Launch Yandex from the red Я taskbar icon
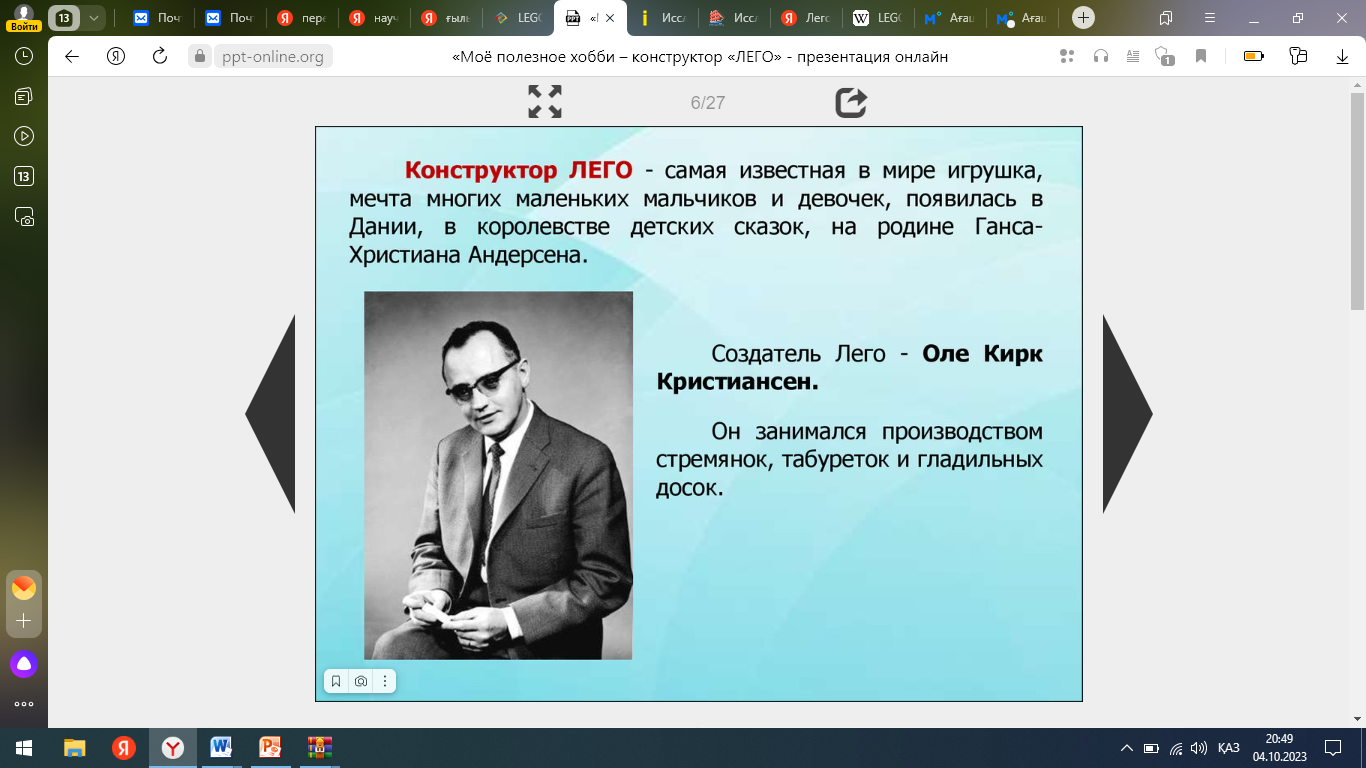This screenshot has height=768, width=1366. pos(123,748)
